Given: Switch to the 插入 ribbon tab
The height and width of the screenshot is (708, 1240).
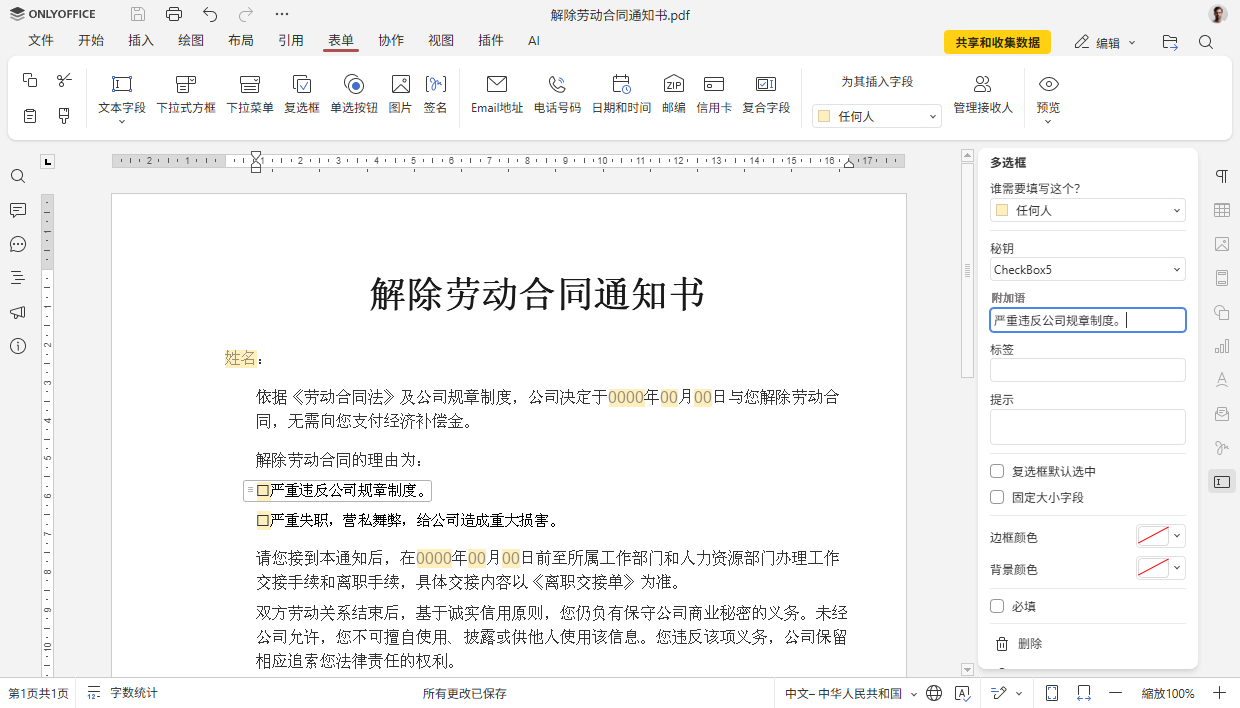Looking at the screenshot, I should [141, 41].
